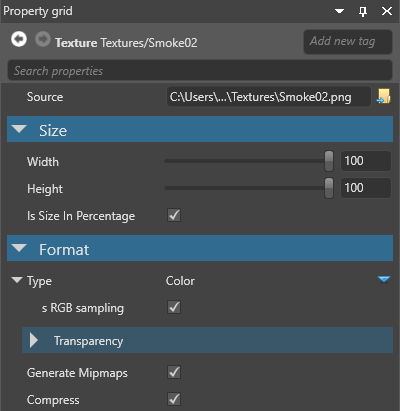Viewport: 400px width, 411px height.
Task: Click the Add new tag field
Action: (x=348, y=42)
